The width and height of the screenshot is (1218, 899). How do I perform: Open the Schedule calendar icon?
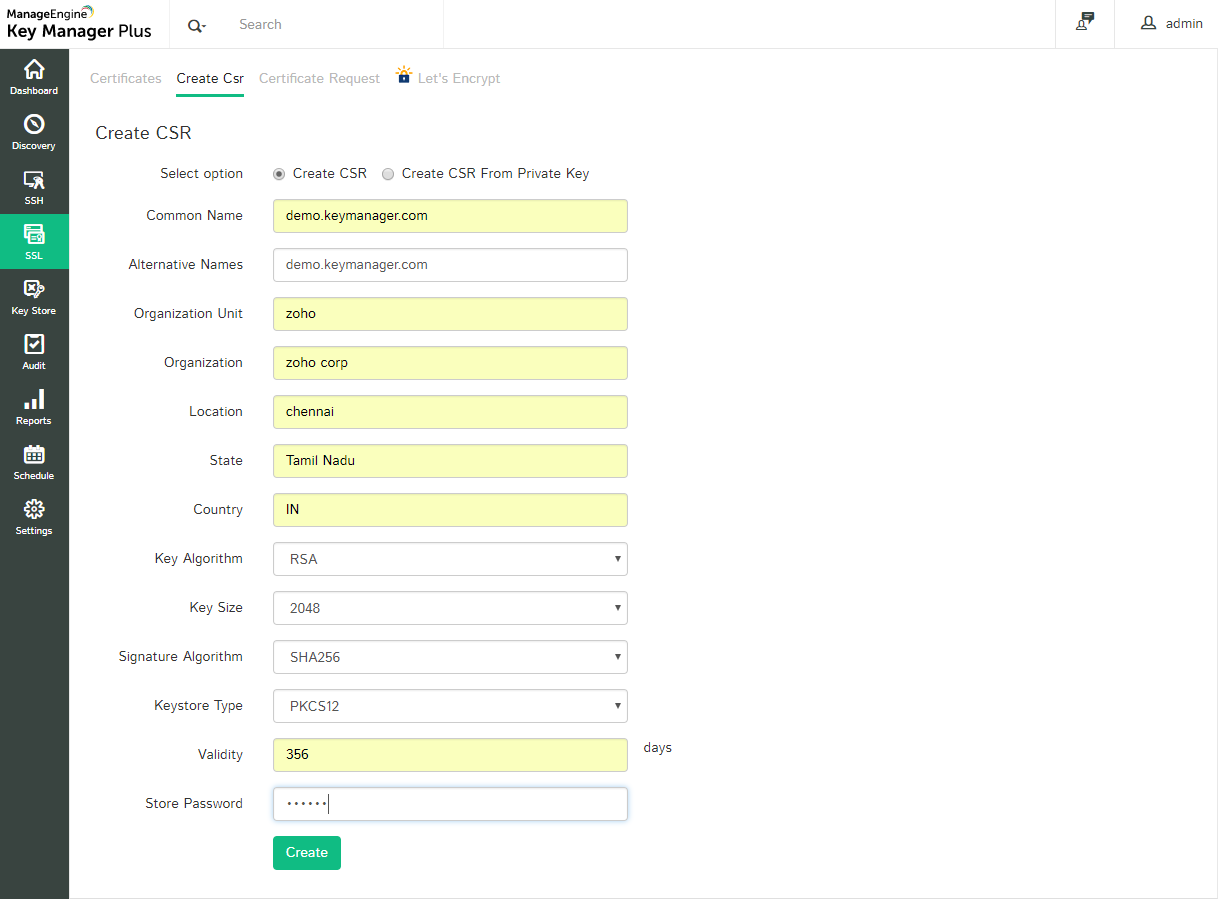pos(34,456)
